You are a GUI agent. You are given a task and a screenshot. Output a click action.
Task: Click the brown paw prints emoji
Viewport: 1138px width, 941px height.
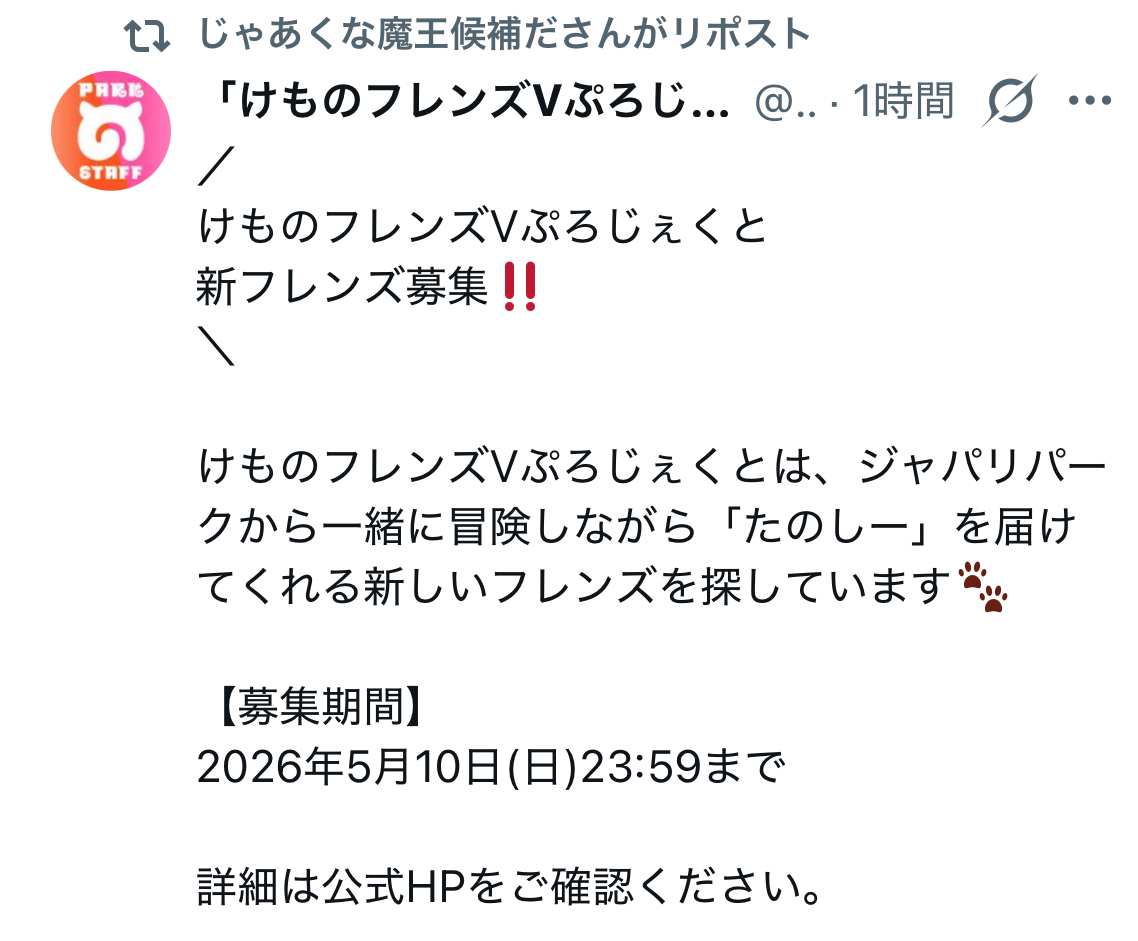(x=983, y=585)
